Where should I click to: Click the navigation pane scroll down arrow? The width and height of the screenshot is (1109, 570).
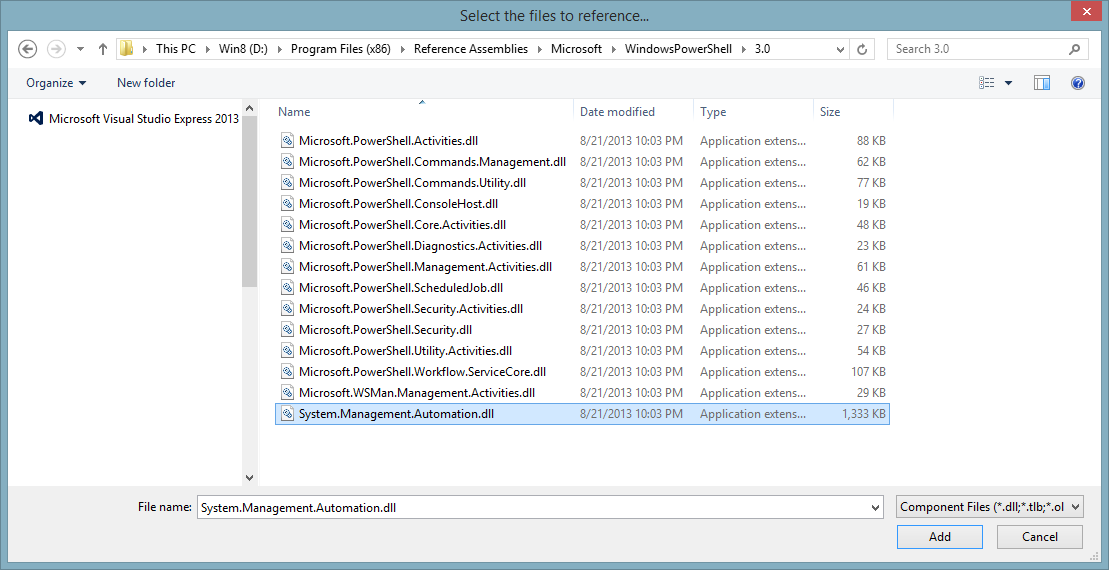tap(249, 478)
